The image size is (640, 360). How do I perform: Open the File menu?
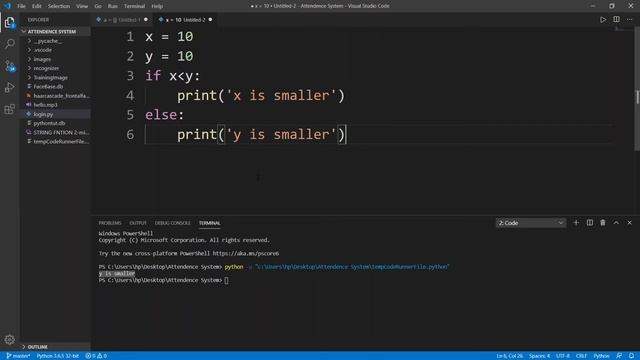[x=21, y=6]
